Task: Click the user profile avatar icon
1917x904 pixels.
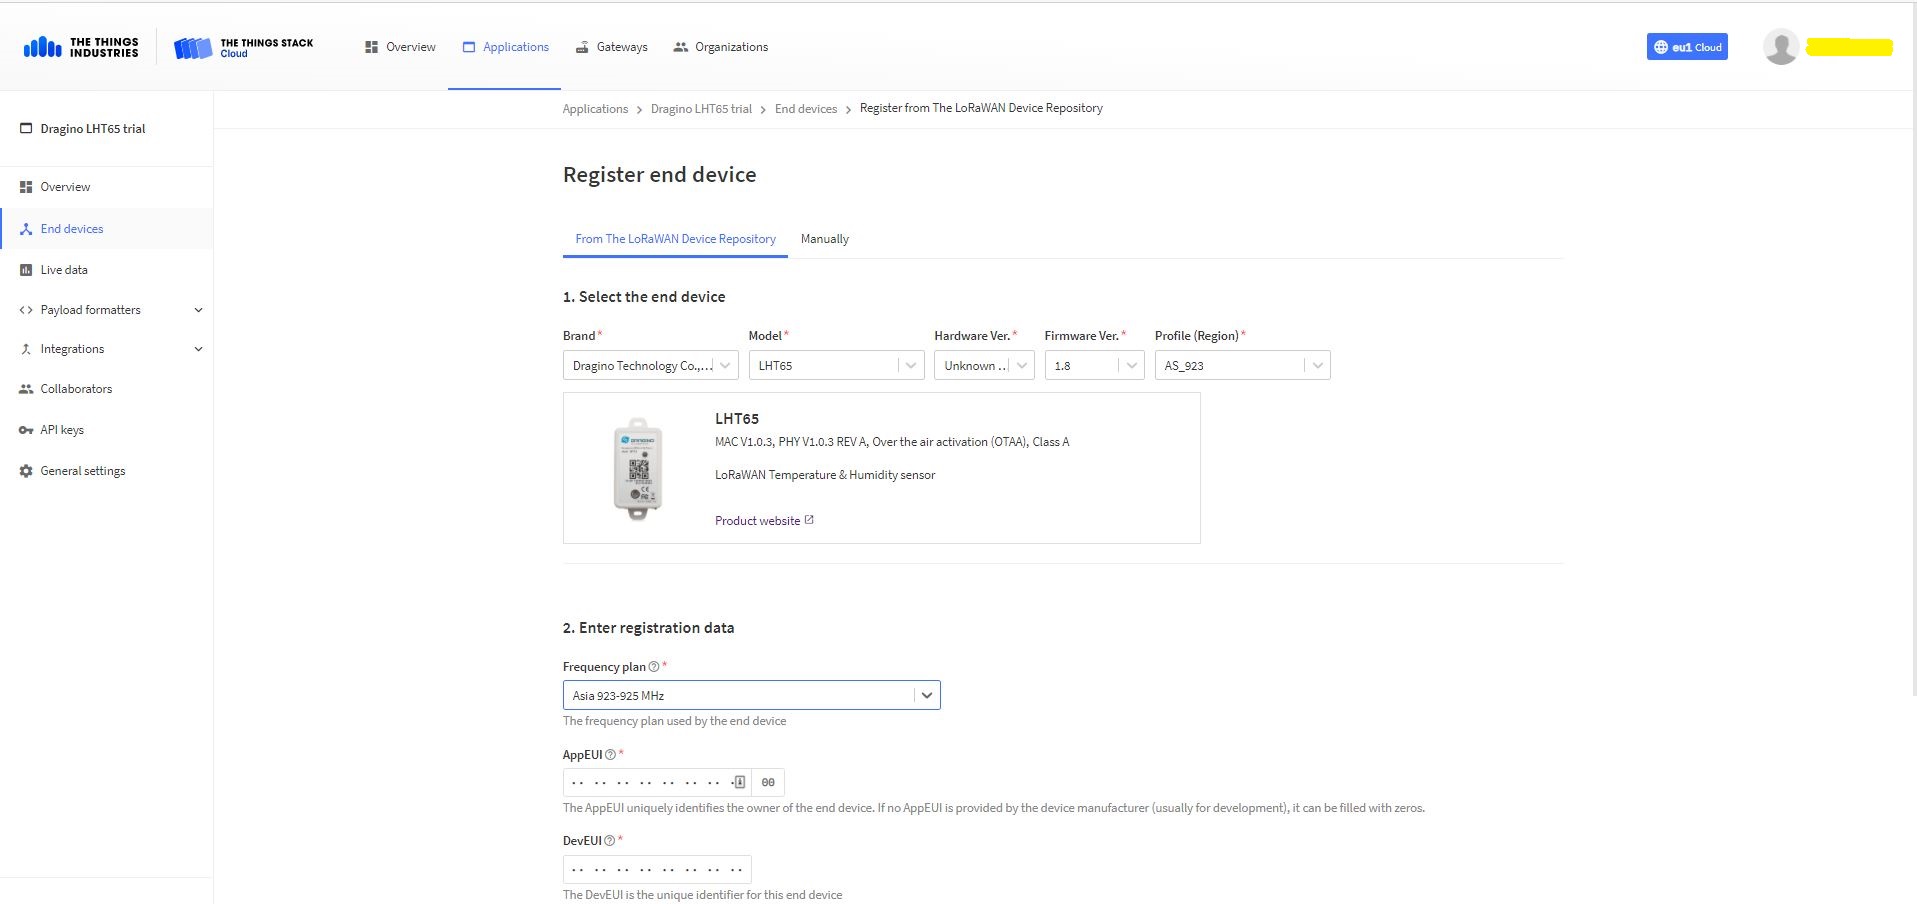Action: [1780, 47]
